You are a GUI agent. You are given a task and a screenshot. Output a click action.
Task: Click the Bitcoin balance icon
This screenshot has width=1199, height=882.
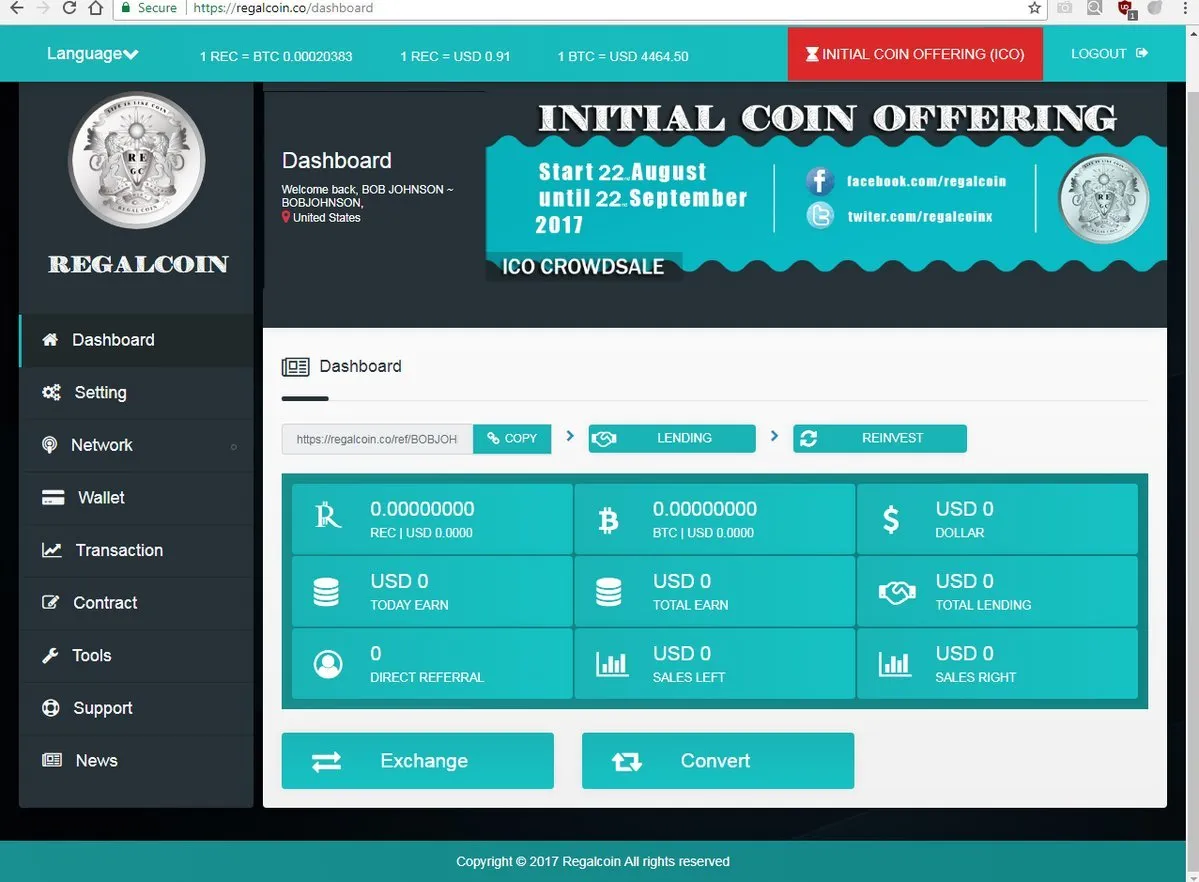[608, 520]
